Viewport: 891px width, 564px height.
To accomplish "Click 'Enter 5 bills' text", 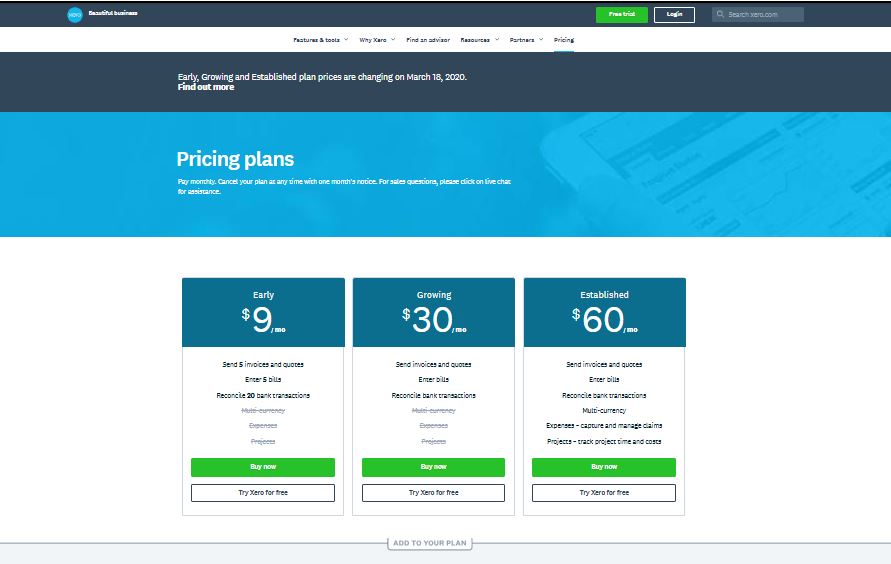I will coord(263,379).
